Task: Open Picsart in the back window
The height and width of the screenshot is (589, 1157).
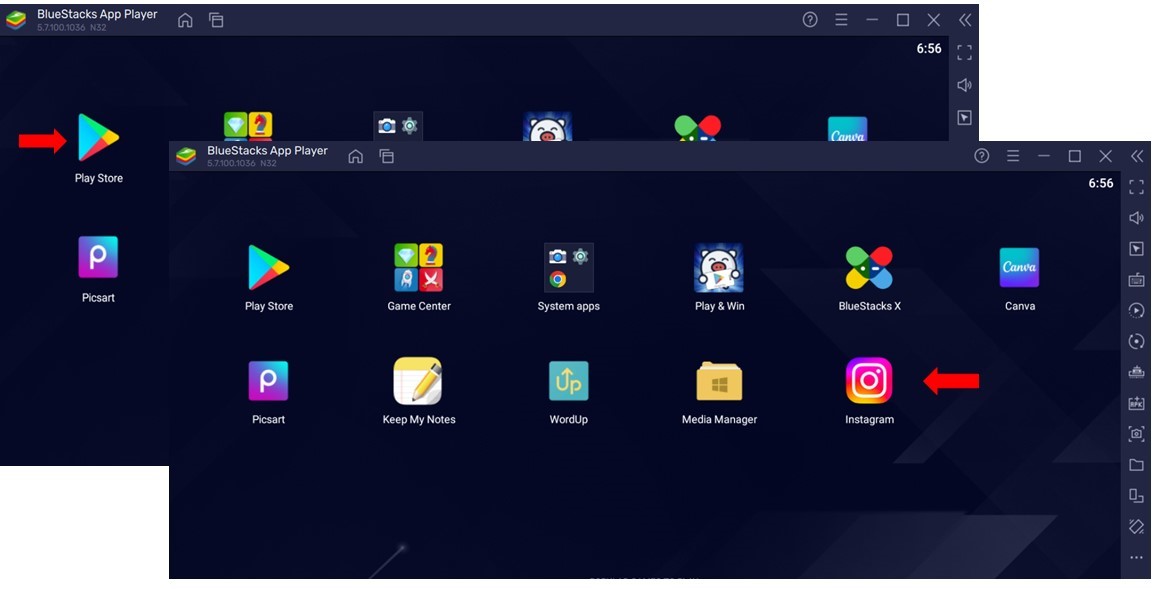Action: coord(98,257)
